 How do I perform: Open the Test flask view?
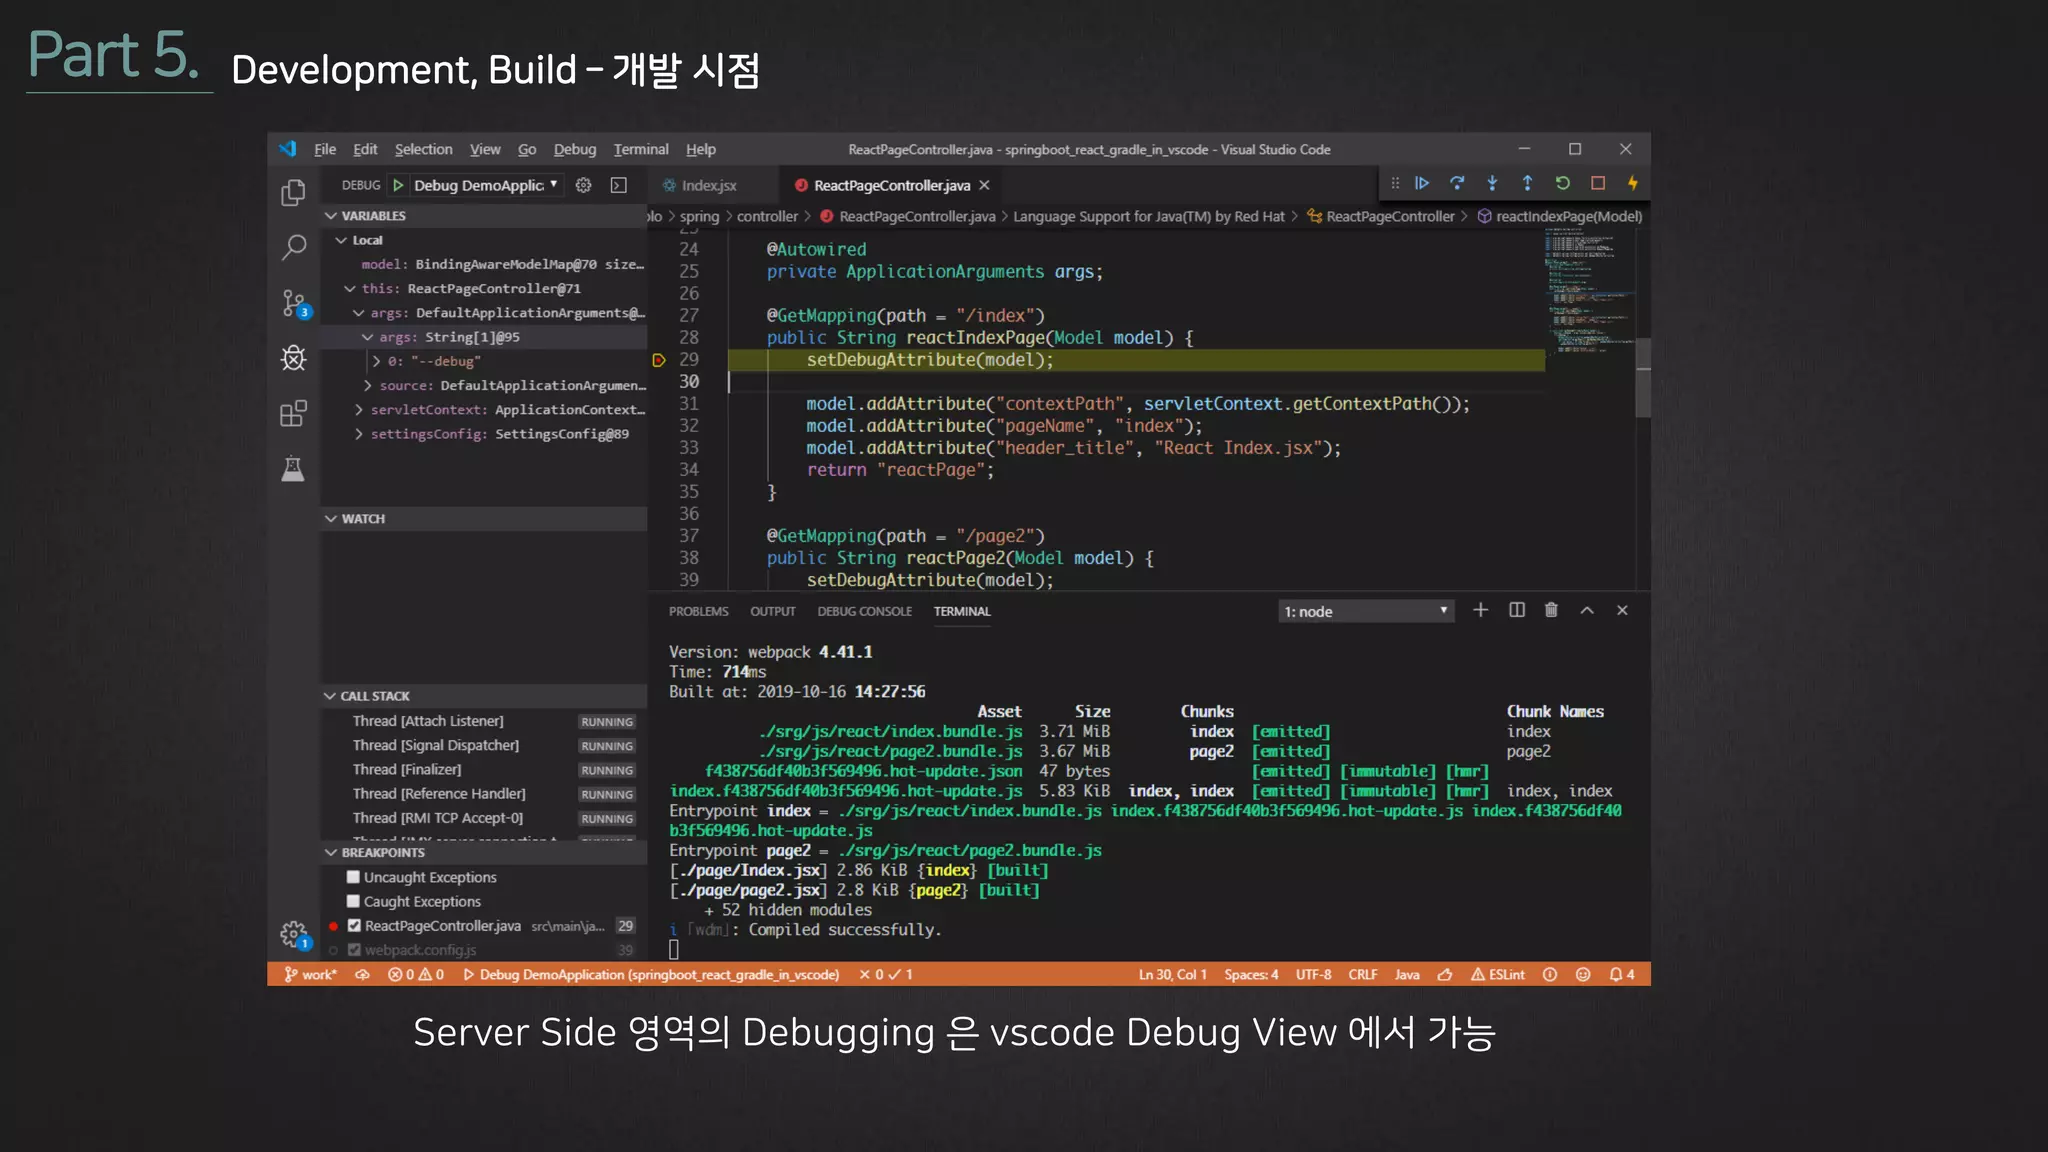(293, 468)
